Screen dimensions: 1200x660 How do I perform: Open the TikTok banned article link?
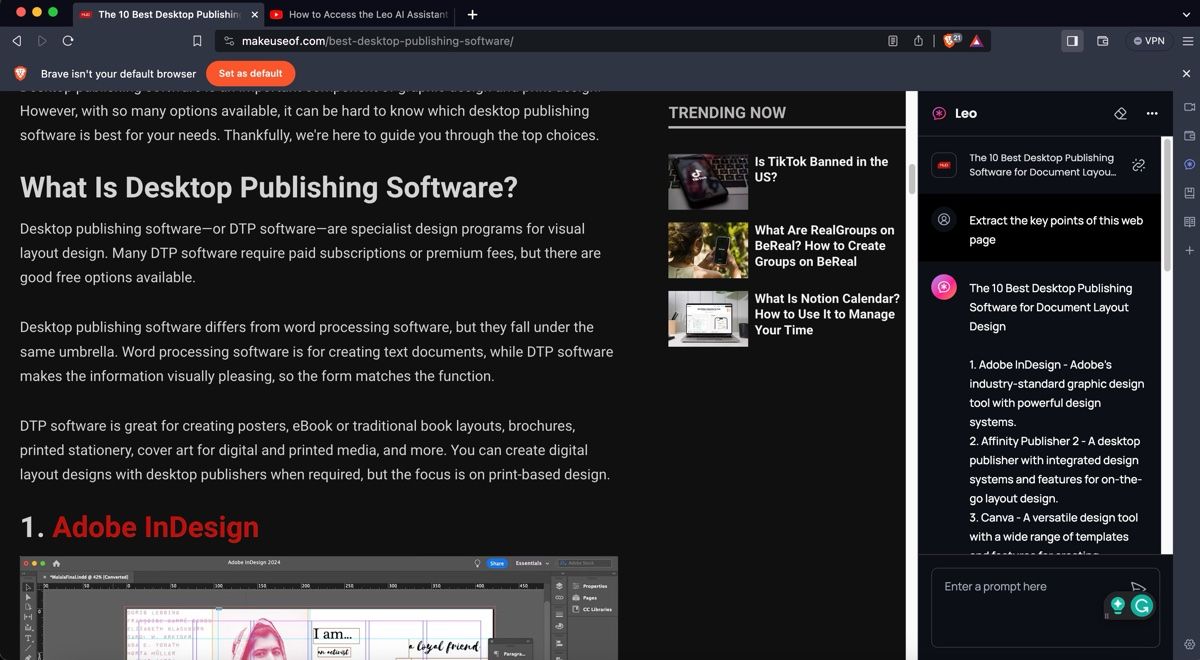pyautogui.click(x=820, y=169)
